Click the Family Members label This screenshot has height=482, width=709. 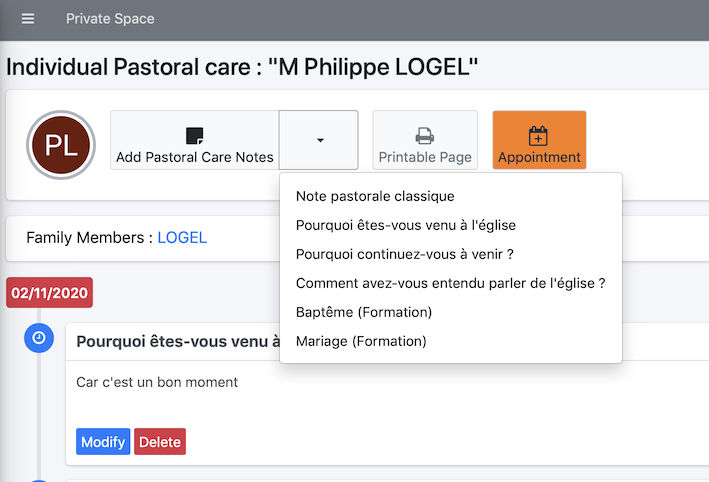(x=90, y=237)
